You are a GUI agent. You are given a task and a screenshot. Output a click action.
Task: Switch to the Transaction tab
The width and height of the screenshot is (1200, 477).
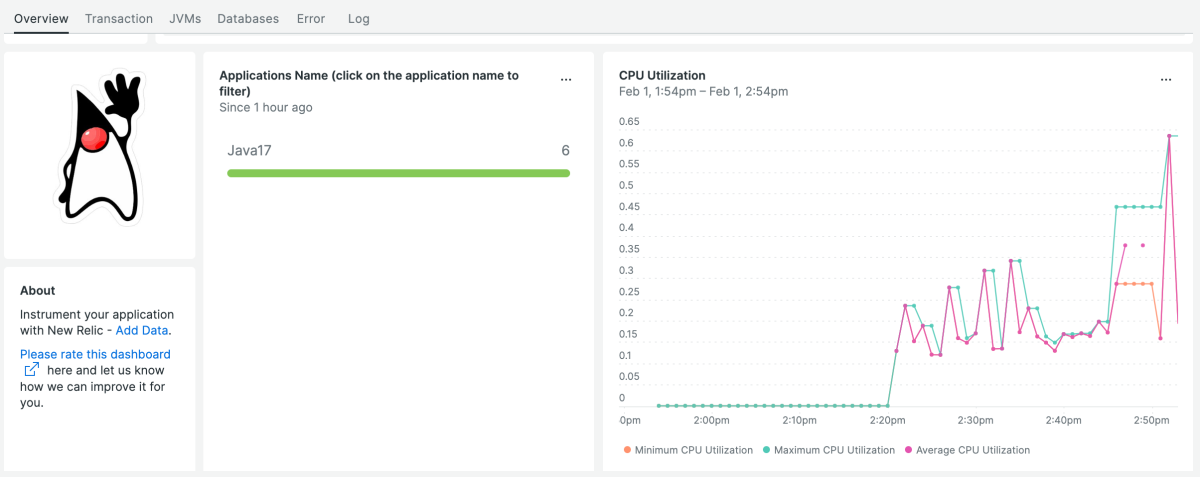coord(119,18)
